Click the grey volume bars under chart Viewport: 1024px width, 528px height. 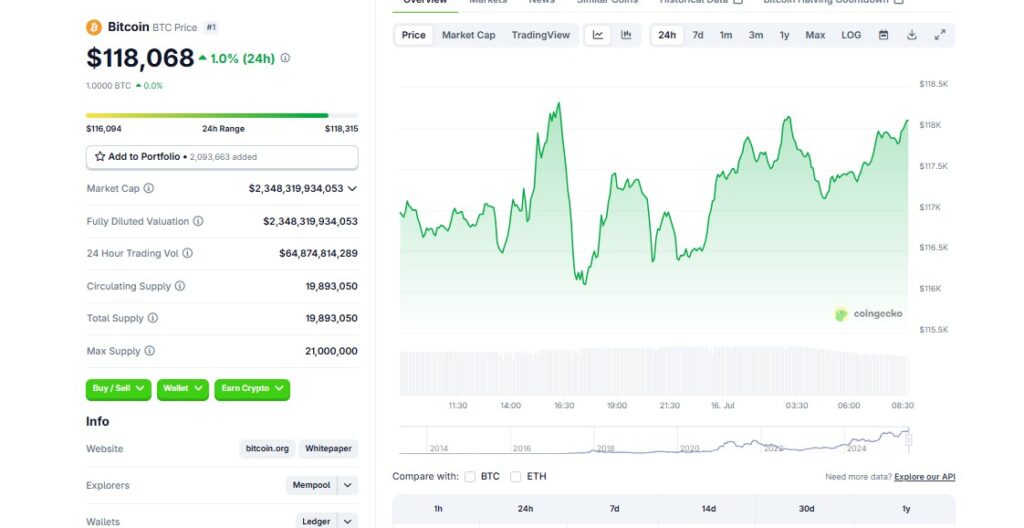[x=654, y=373]
